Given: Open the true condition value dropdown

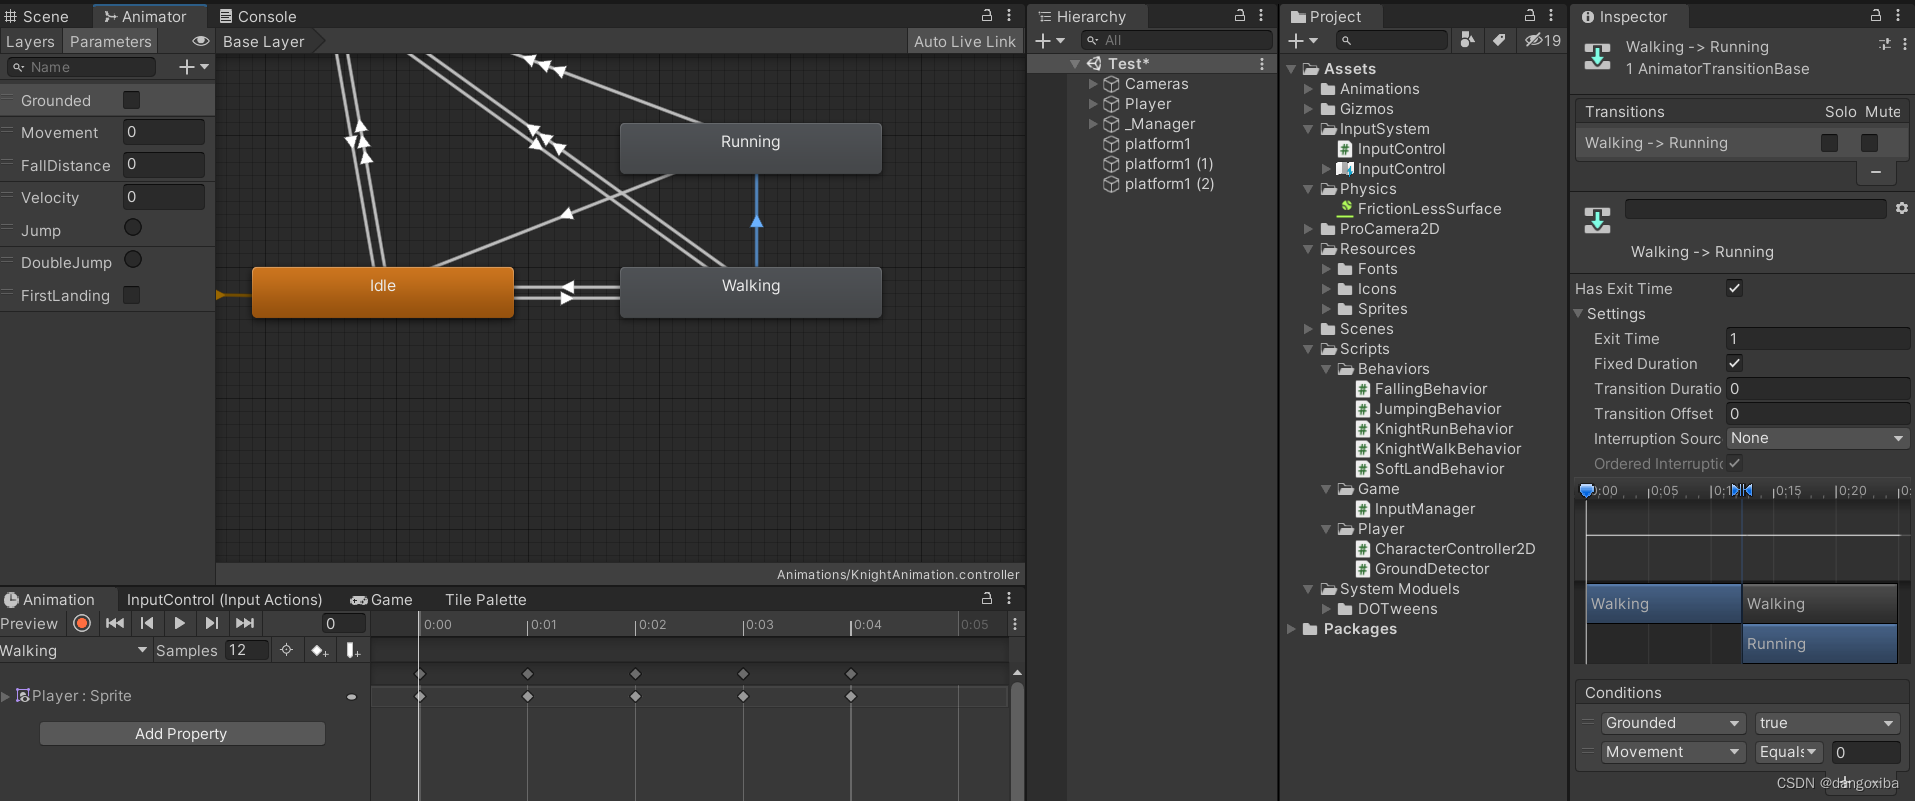Looking at the screenshot, I should (1827, 723).
